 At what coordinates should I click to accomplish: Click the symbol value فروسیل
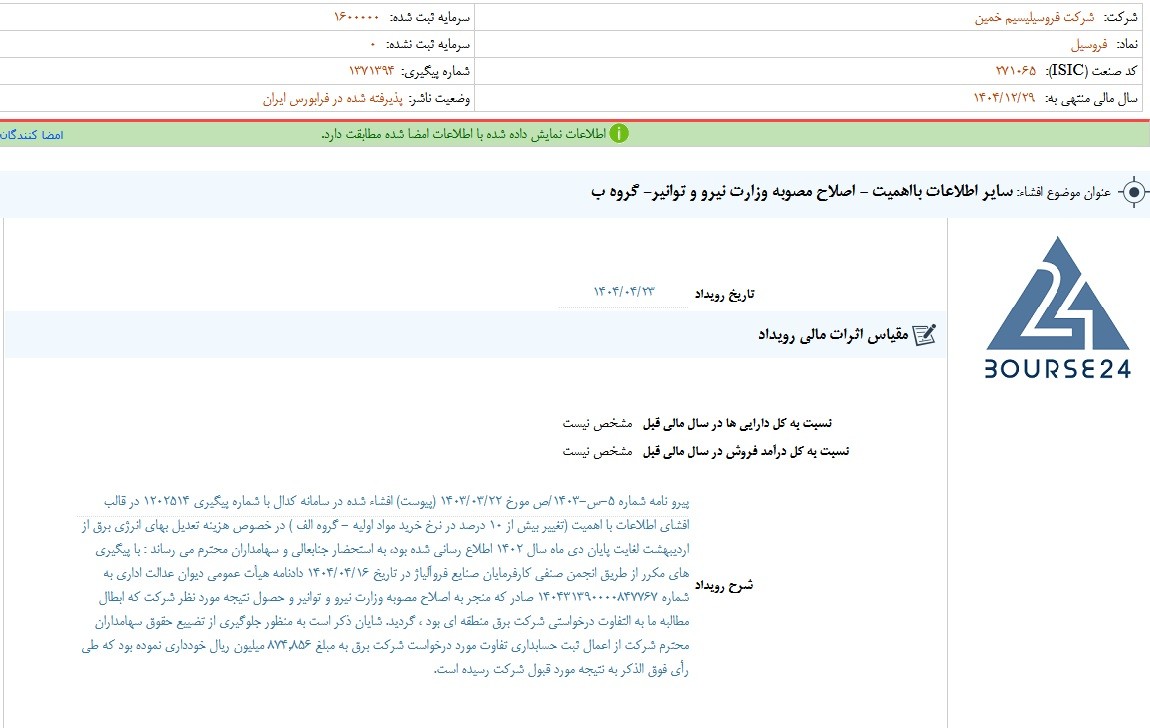pyautogui.click(x=1089, y=45)
